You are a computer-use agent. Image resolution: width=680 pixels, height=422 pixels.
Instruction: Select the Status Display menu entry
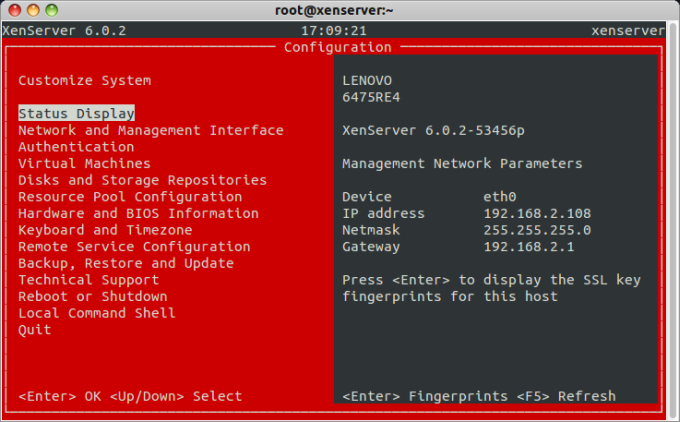[x=76, y=113]
